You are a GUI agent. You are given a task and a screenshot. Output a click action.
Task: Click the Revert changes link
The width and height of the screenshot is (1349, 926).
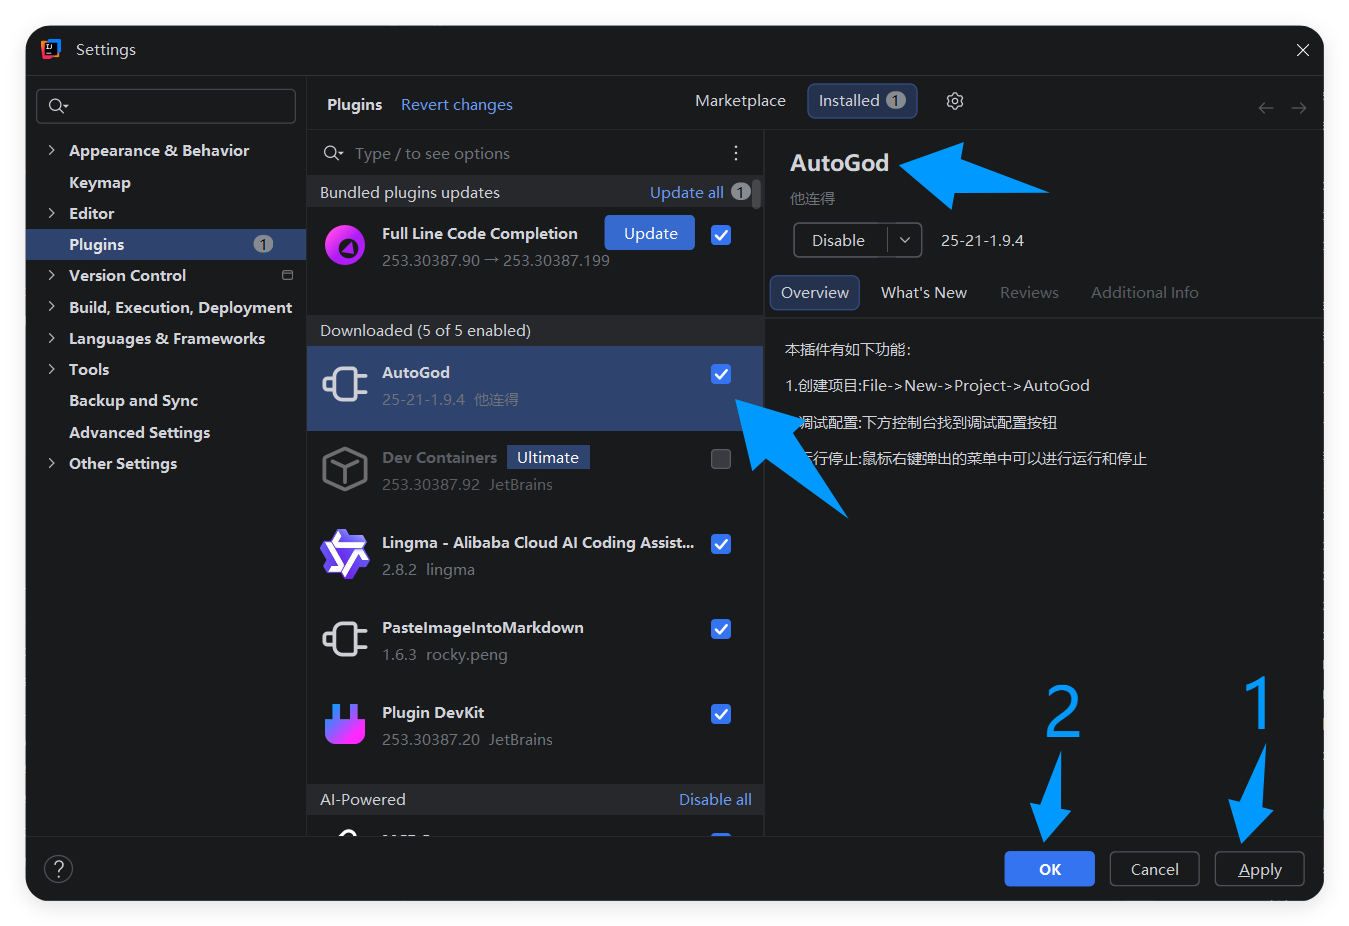(x=457, y=105)
